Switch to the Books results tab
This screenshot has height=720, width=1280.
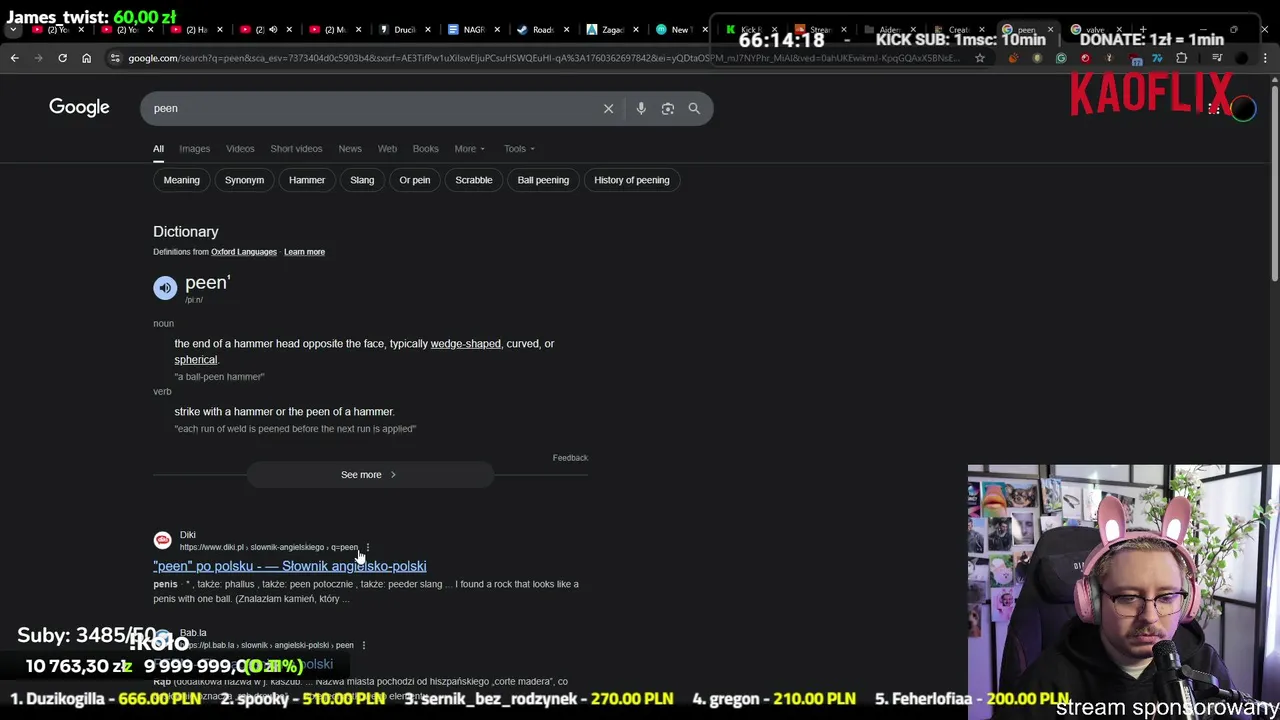(425, 148)
